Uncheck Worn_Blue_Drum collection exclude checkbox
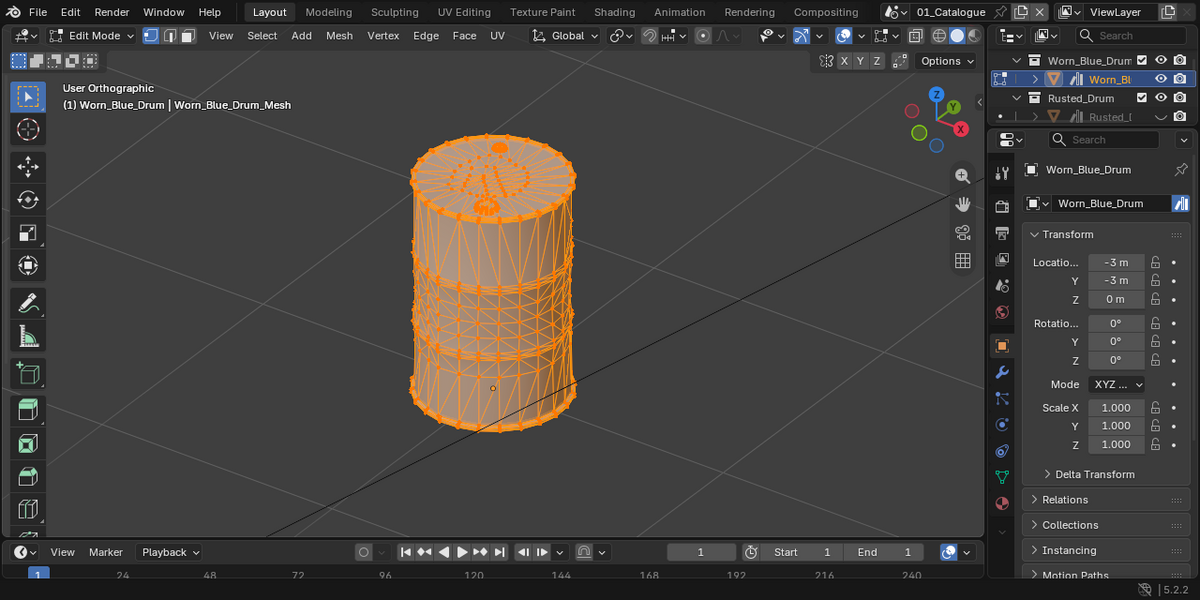Screen dimensions: 1200x600 pos(1142,60)
